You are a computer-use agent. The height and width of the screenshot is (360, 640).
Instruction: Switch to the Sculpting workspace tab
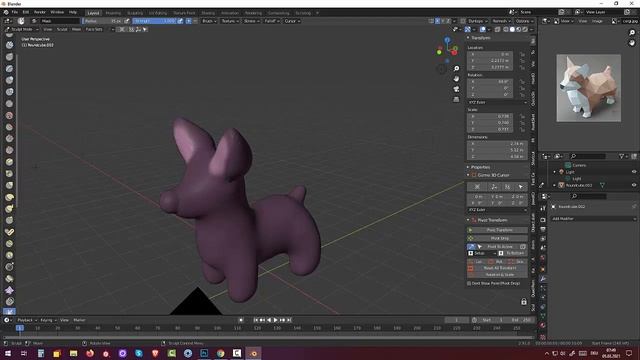(135, 13)
